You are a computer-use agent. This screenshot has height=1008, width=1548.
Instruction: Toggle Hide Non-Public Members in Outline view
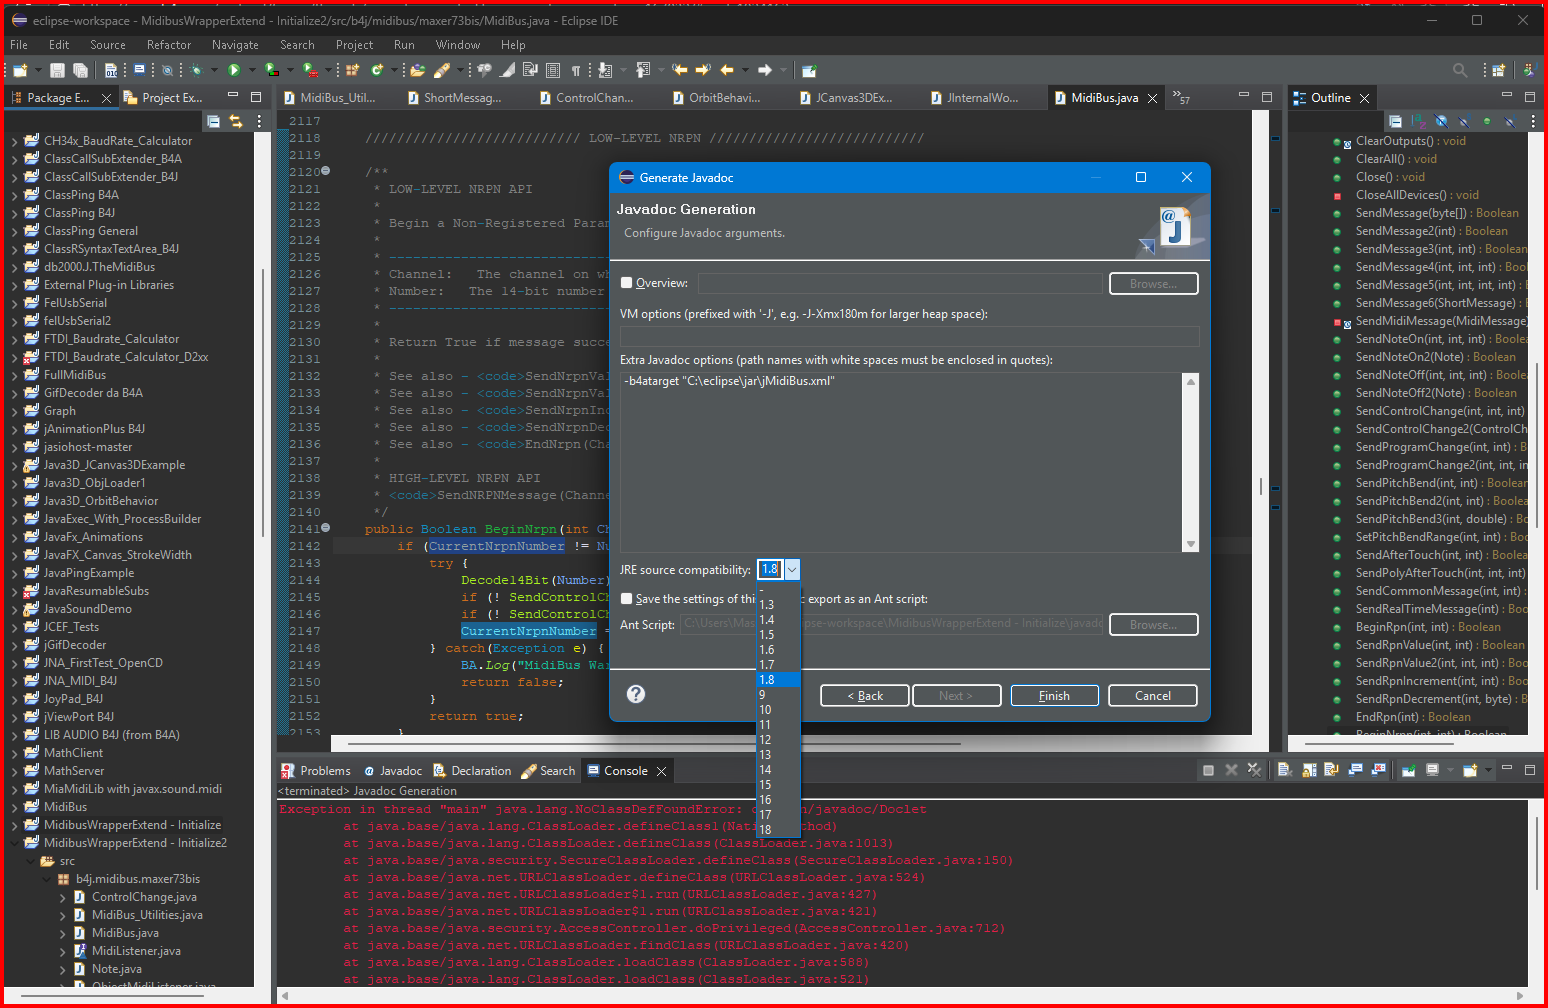[x=1487, y=121]
